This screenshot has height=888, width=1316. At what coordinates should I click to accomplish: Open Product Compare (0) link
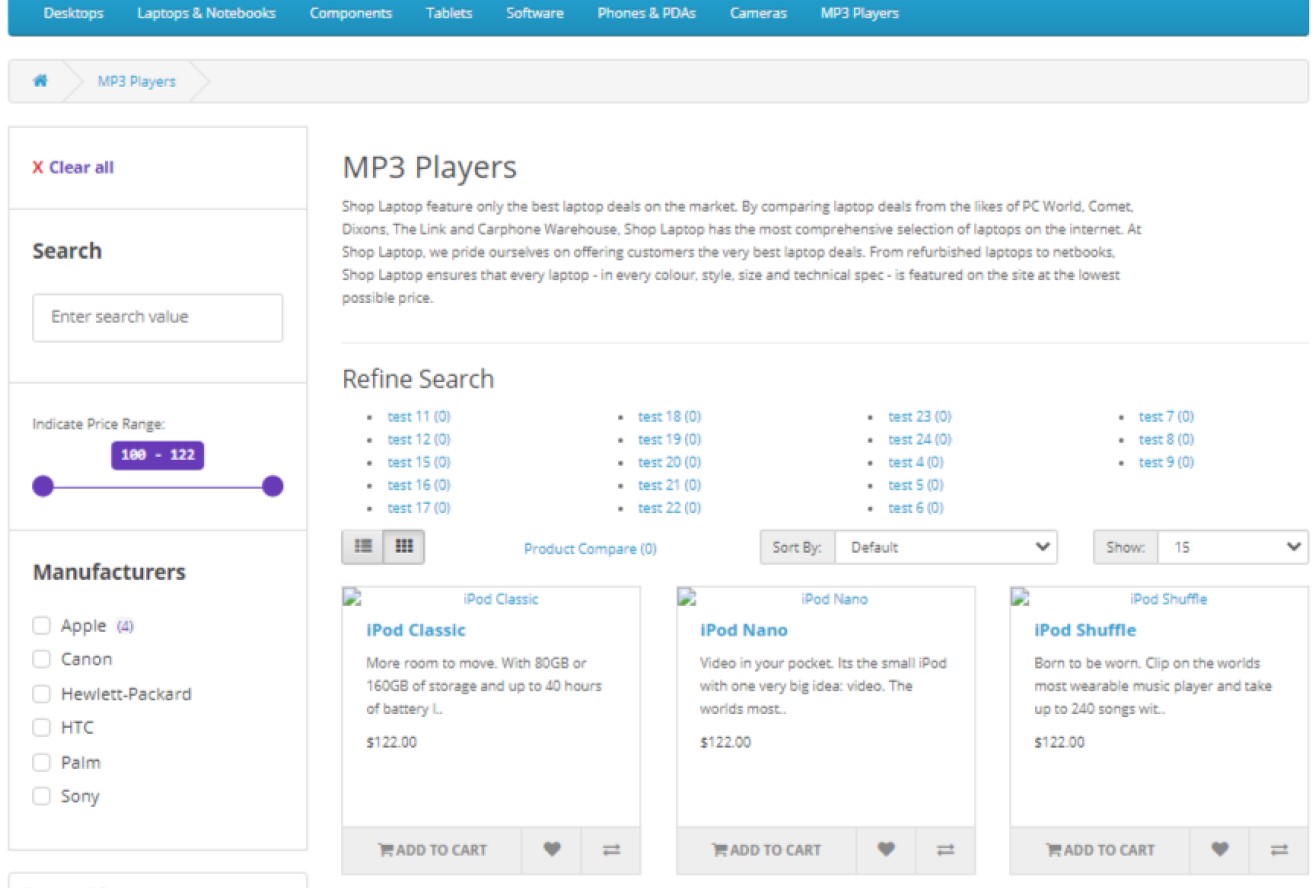(x=590, y=549)
